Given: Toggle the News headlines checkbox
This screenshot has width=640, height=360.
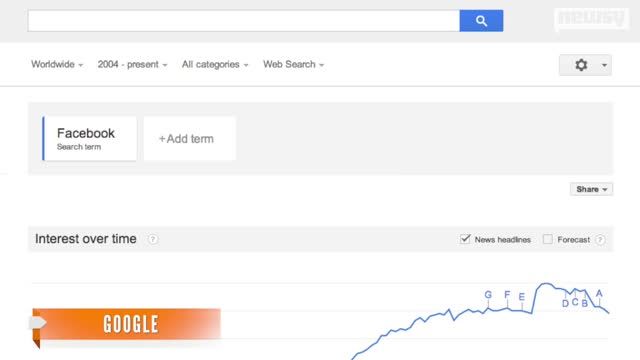Looking at the screenshot, I should tap(465, 239).
